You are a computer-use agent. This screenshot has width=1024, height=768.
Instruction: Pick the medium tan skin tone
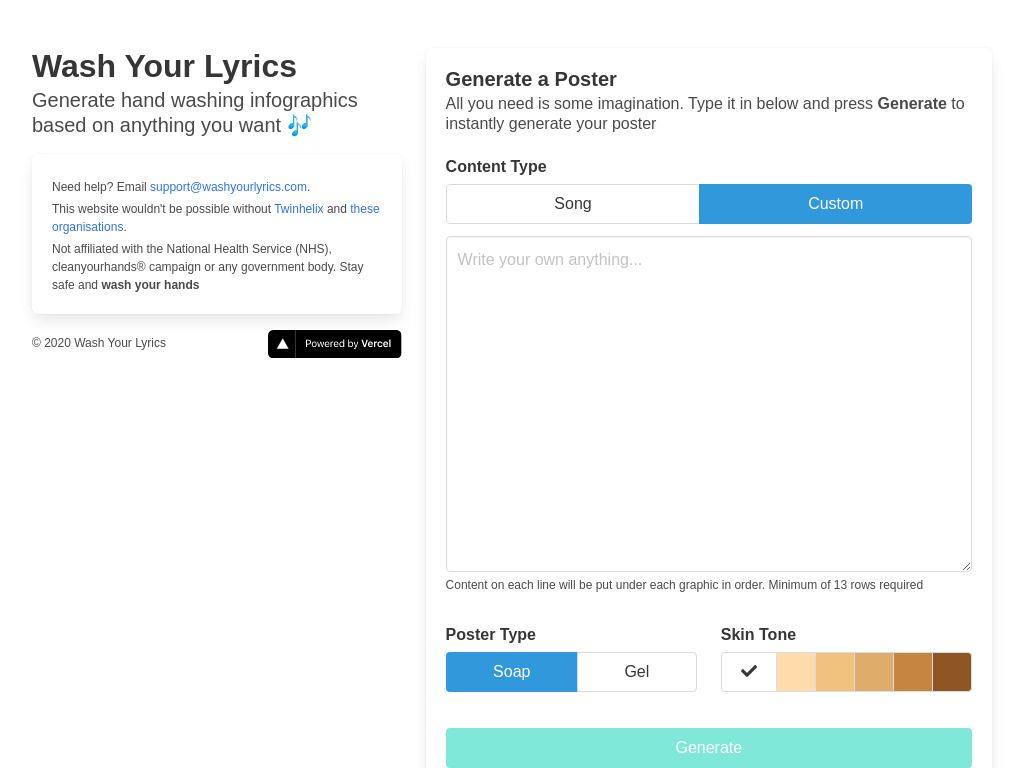(x=874, y=671)
